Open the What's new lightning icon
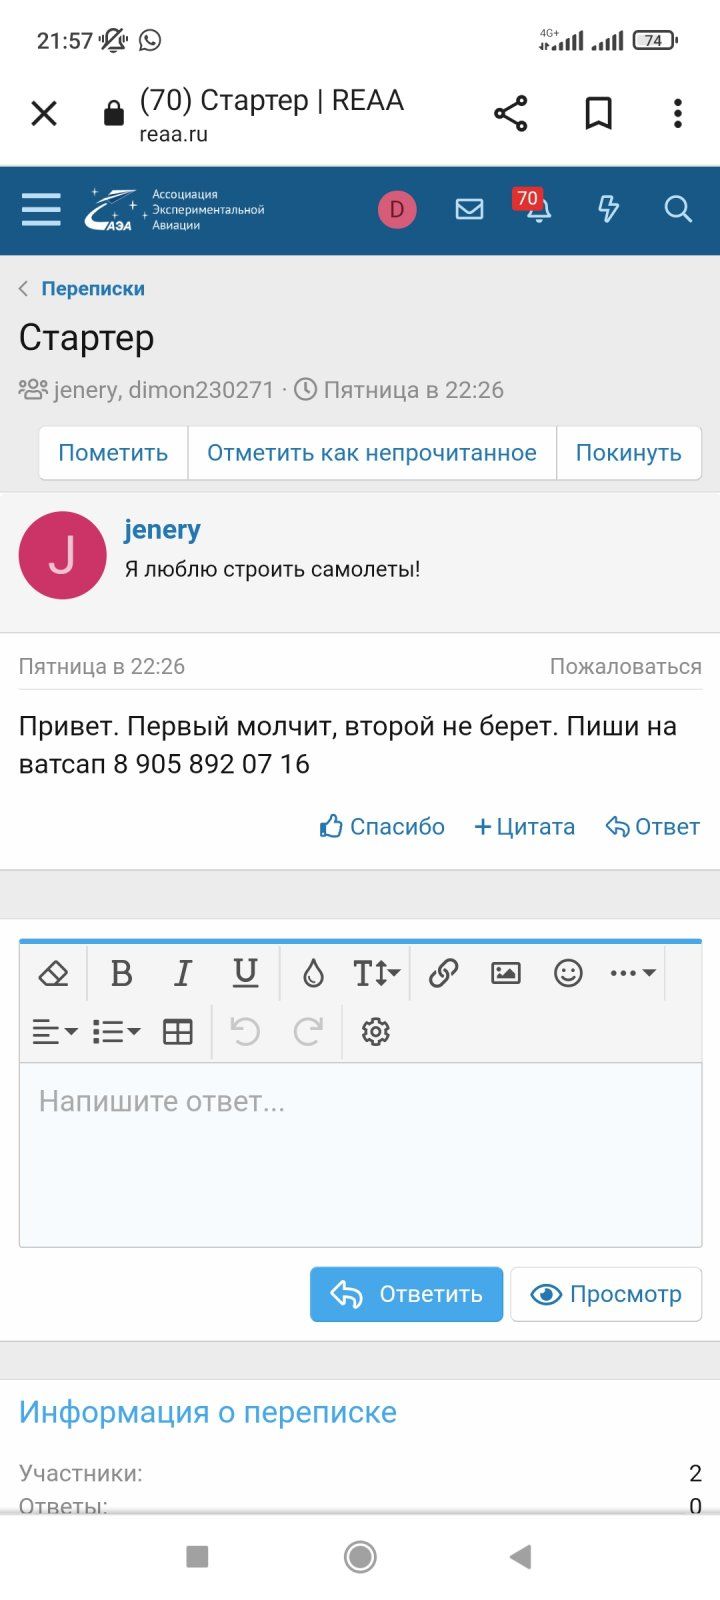Image resolution: width=720 pixels, height=1600 pixels. point(608,209)
